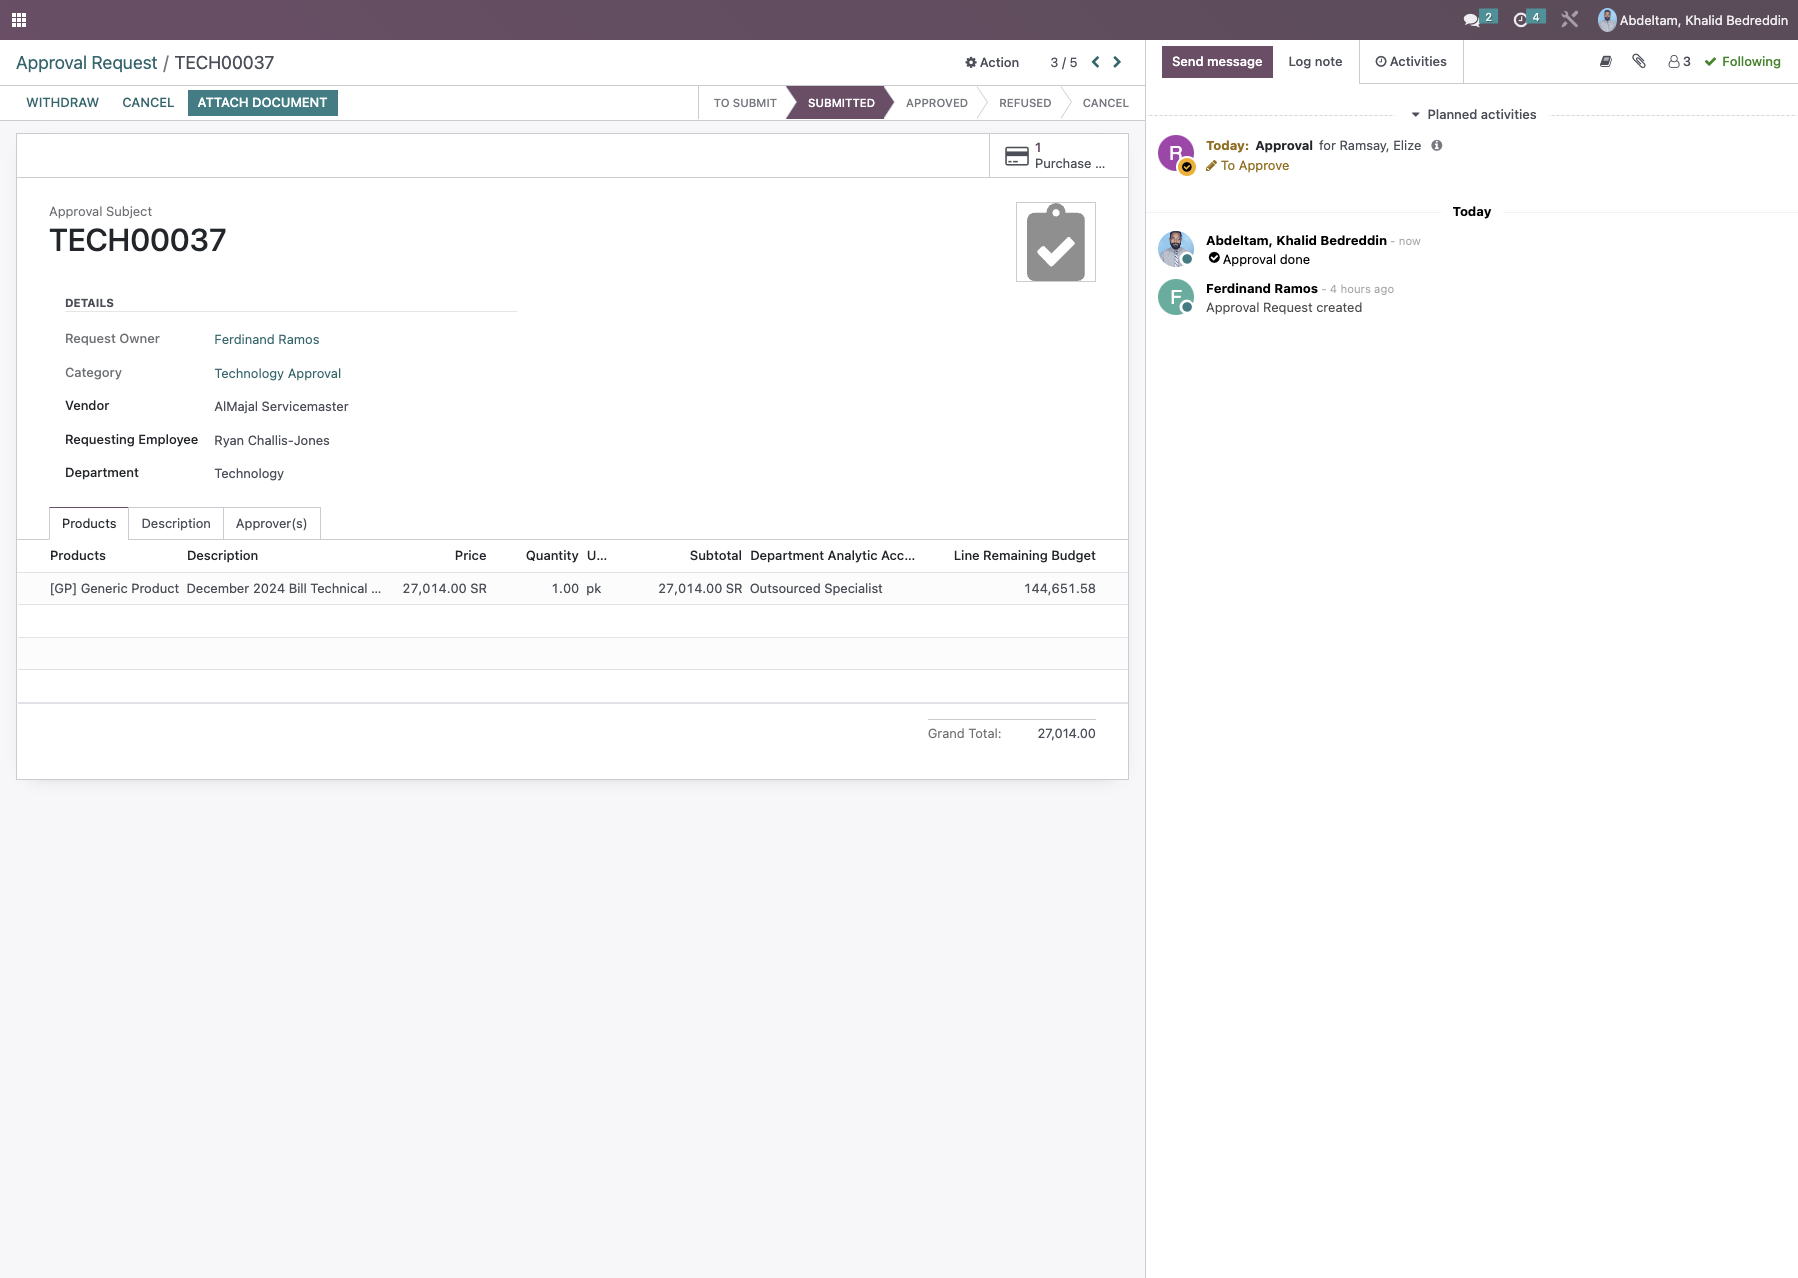The width and height of the screenshot is (1798, 1278).
Task: Click the Cancel action button
Action: tap(148, 103)
